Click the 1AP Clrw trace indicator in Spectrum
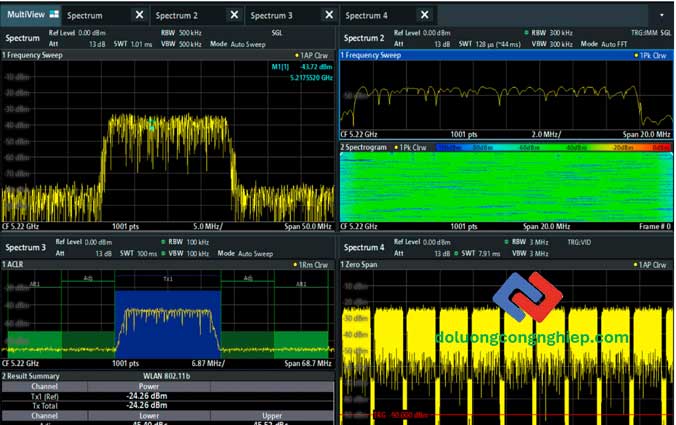Viewport: 676px width, 425px height. tap(314, 55)
